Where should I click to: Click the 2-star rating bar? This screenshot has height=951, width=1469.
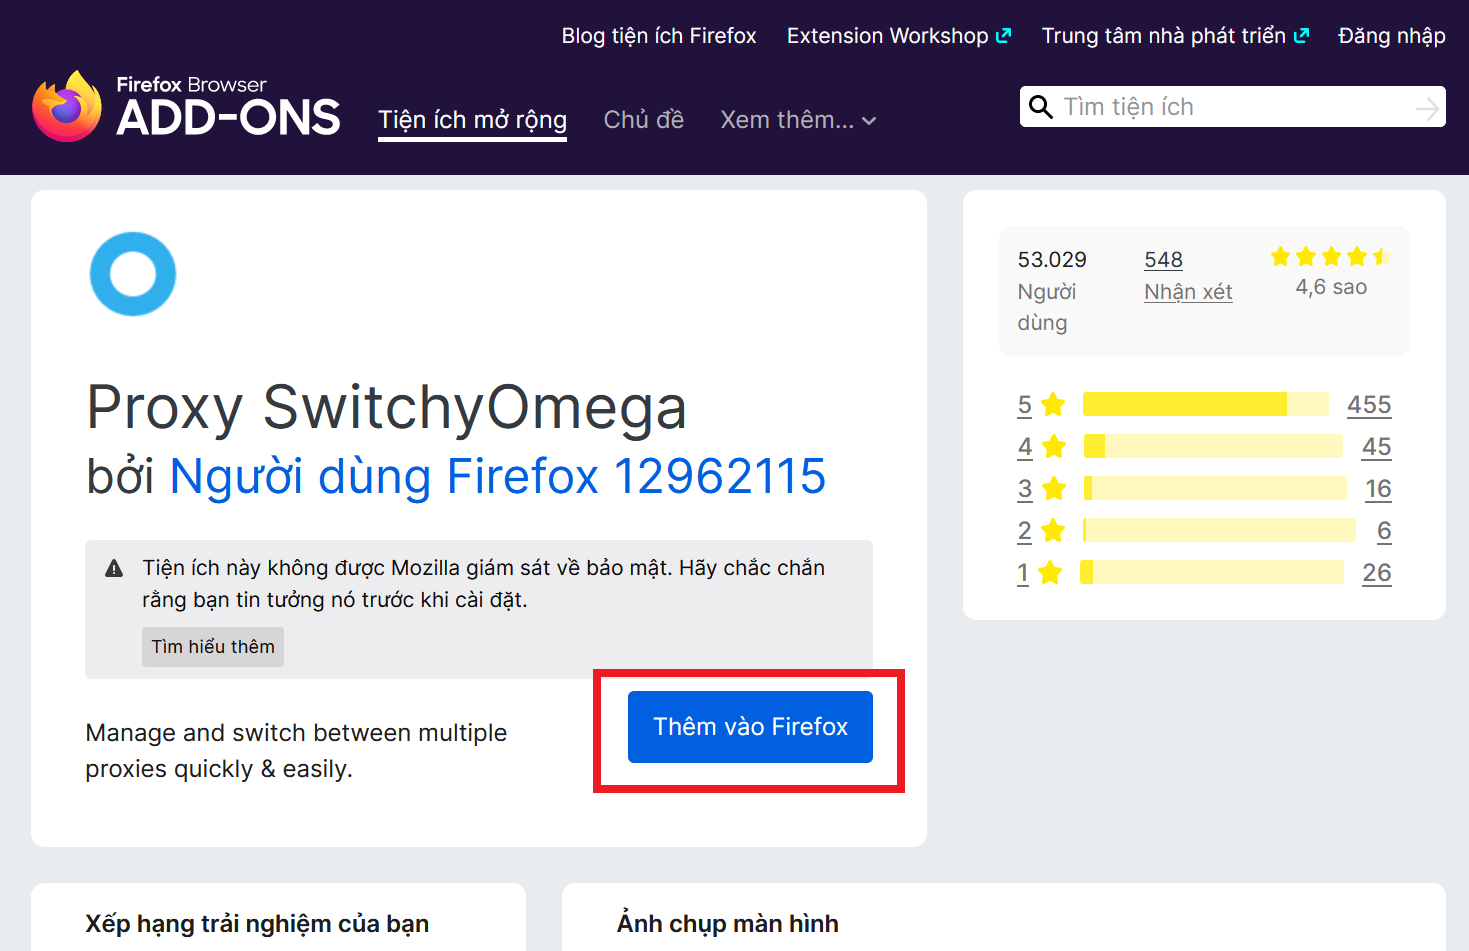1220,530
